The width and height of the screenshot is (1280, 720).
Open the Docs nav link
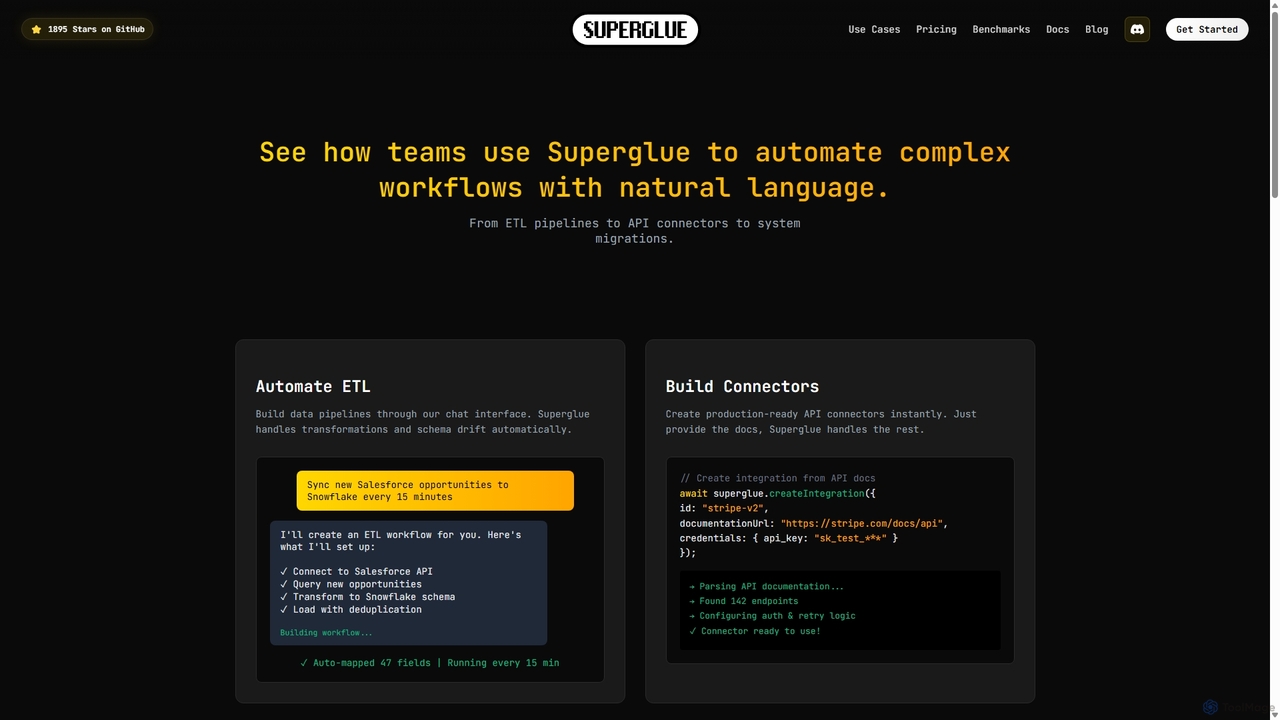pyautogui.click(x=1057, y=29)
